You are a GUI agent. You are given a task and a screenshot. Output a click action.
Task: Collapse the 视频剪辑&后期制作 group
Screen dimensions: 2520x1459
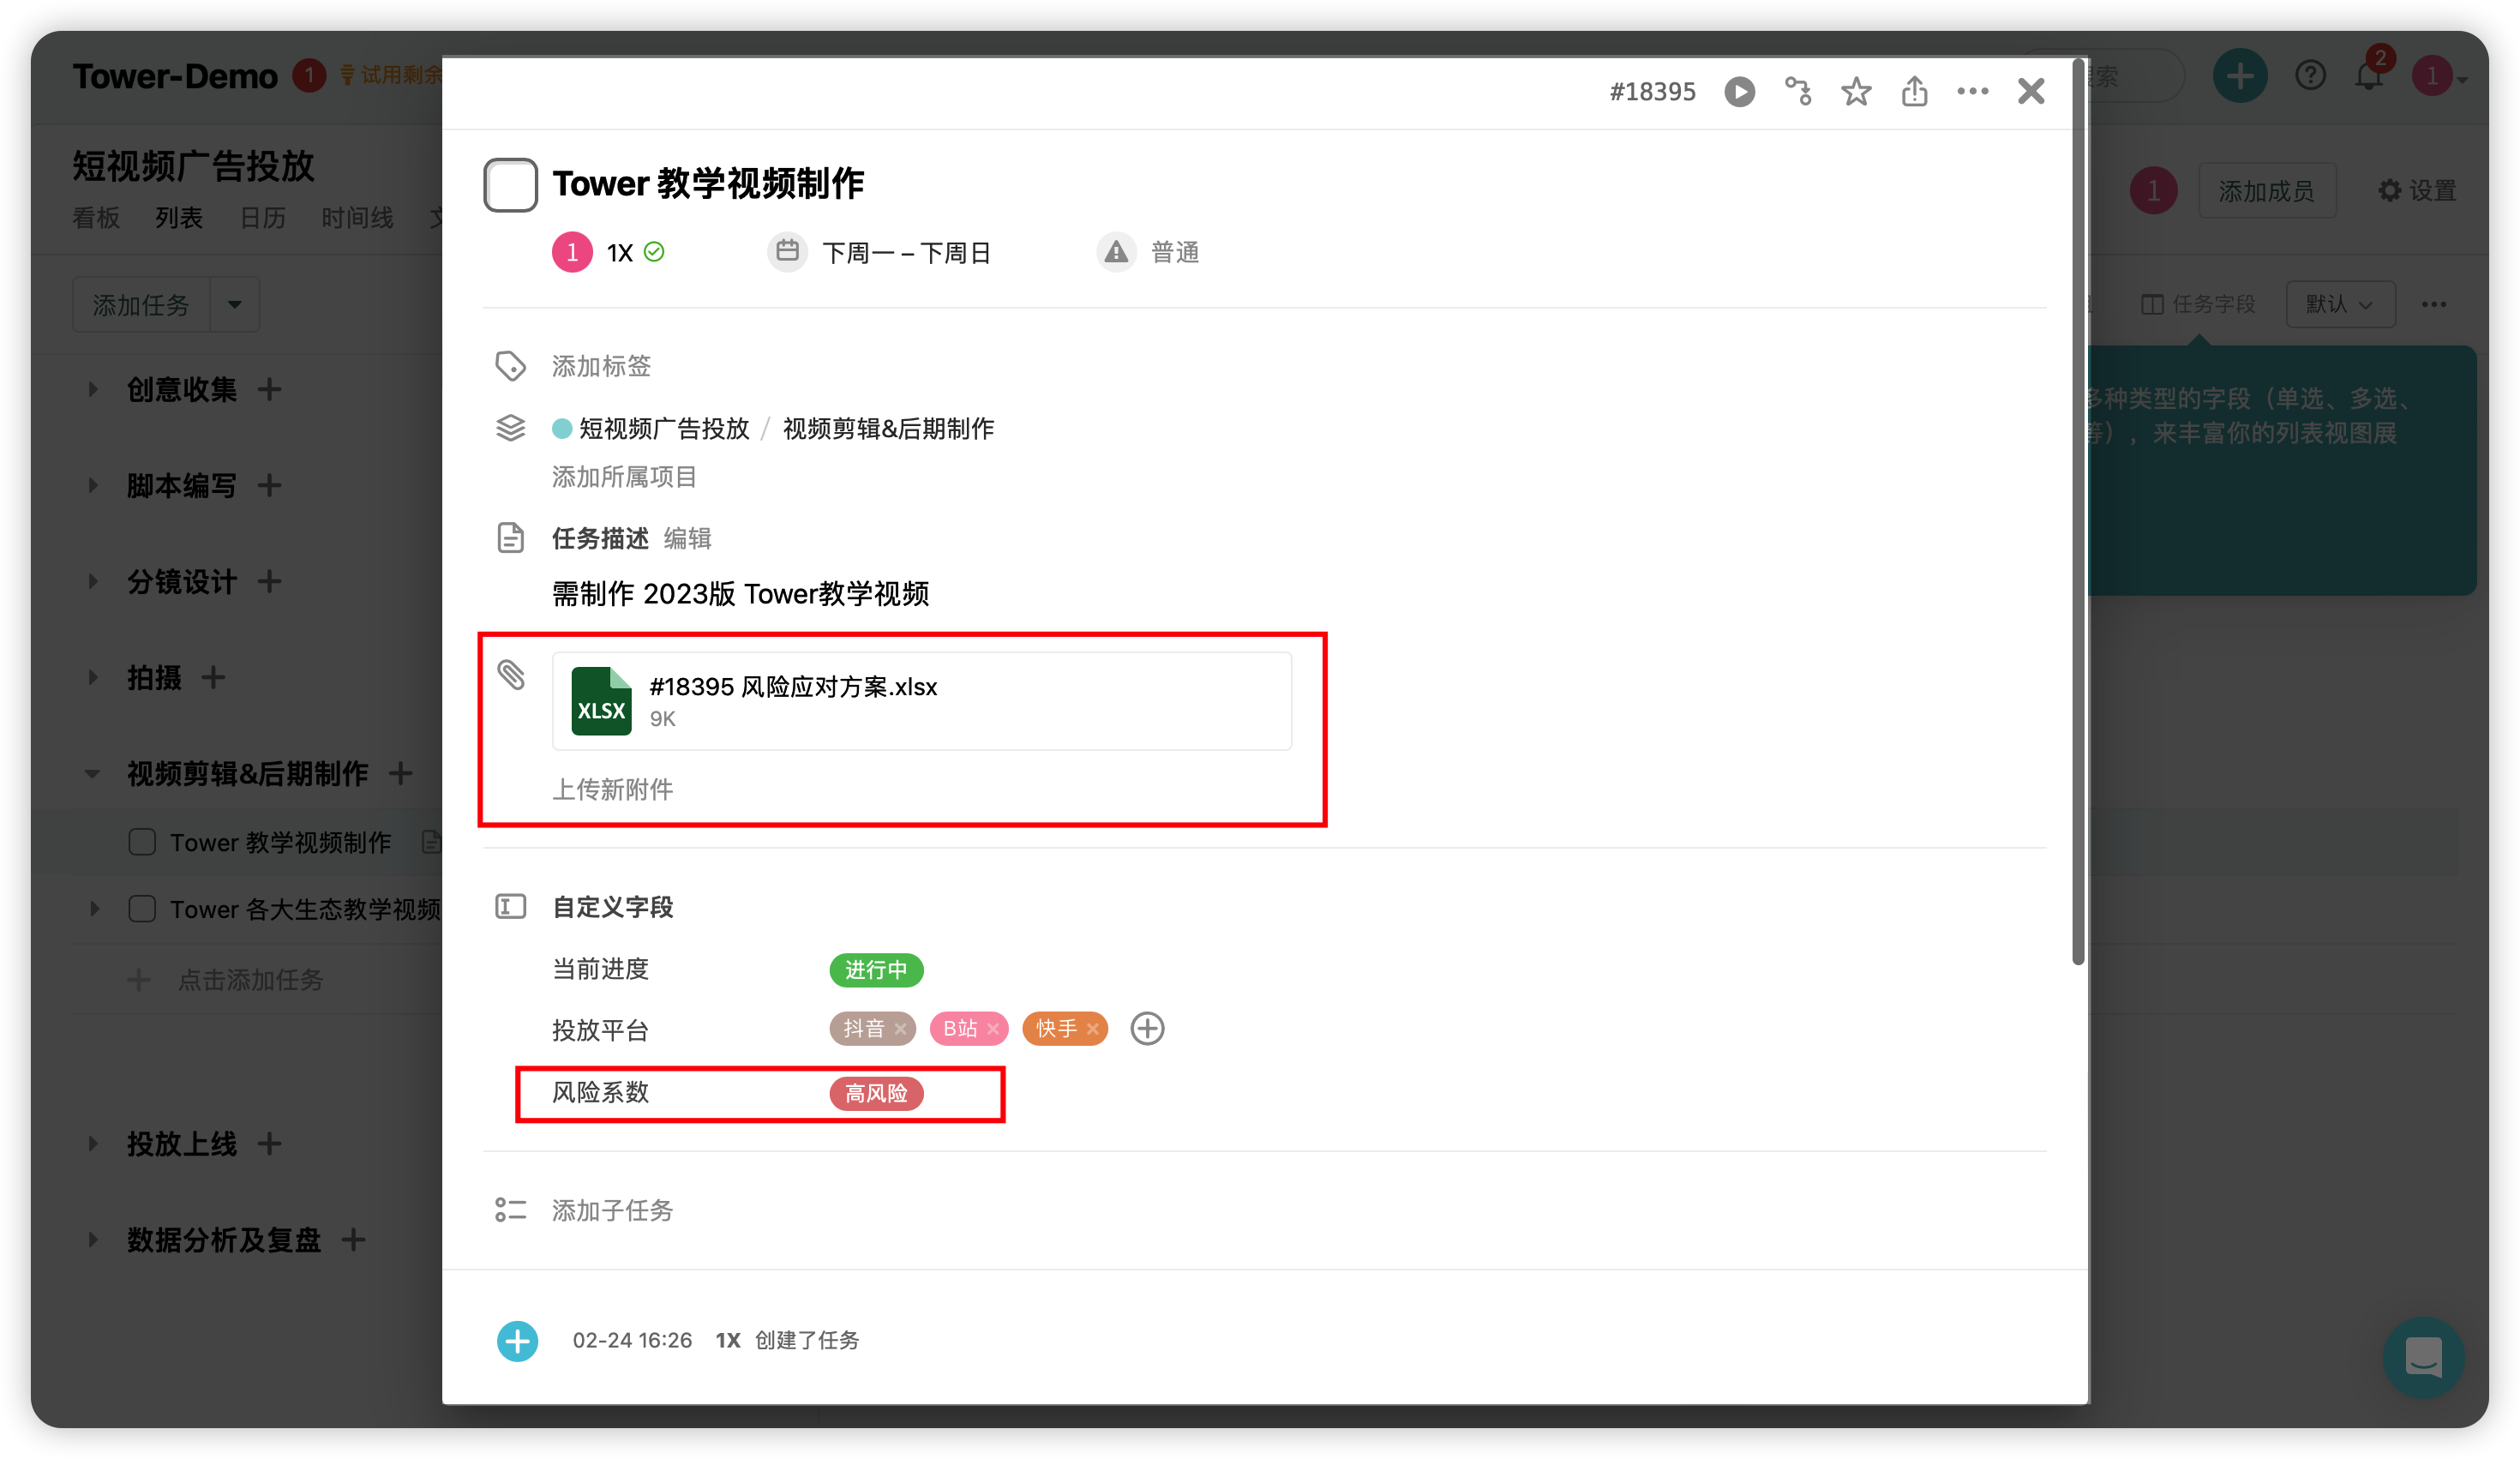coord(93,773)
